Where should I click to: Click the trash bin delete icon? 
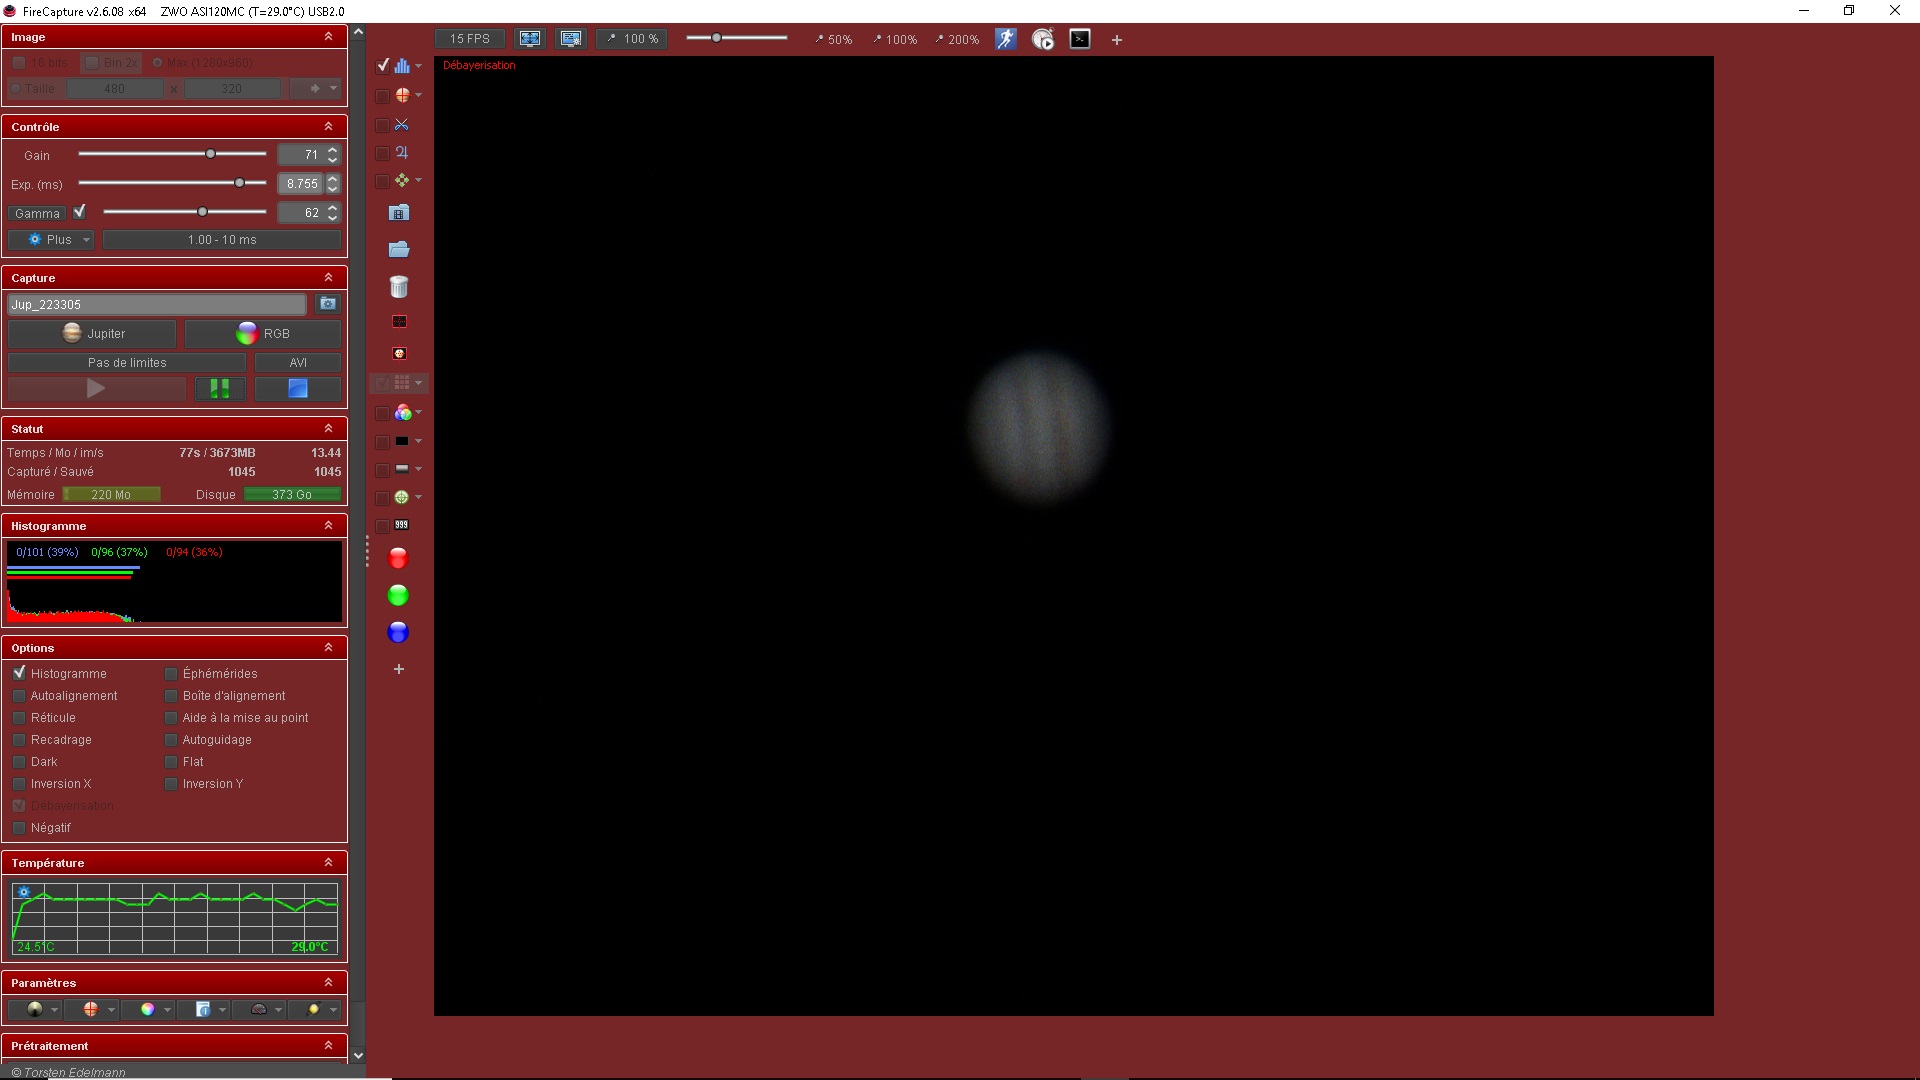tap(398, 287)
